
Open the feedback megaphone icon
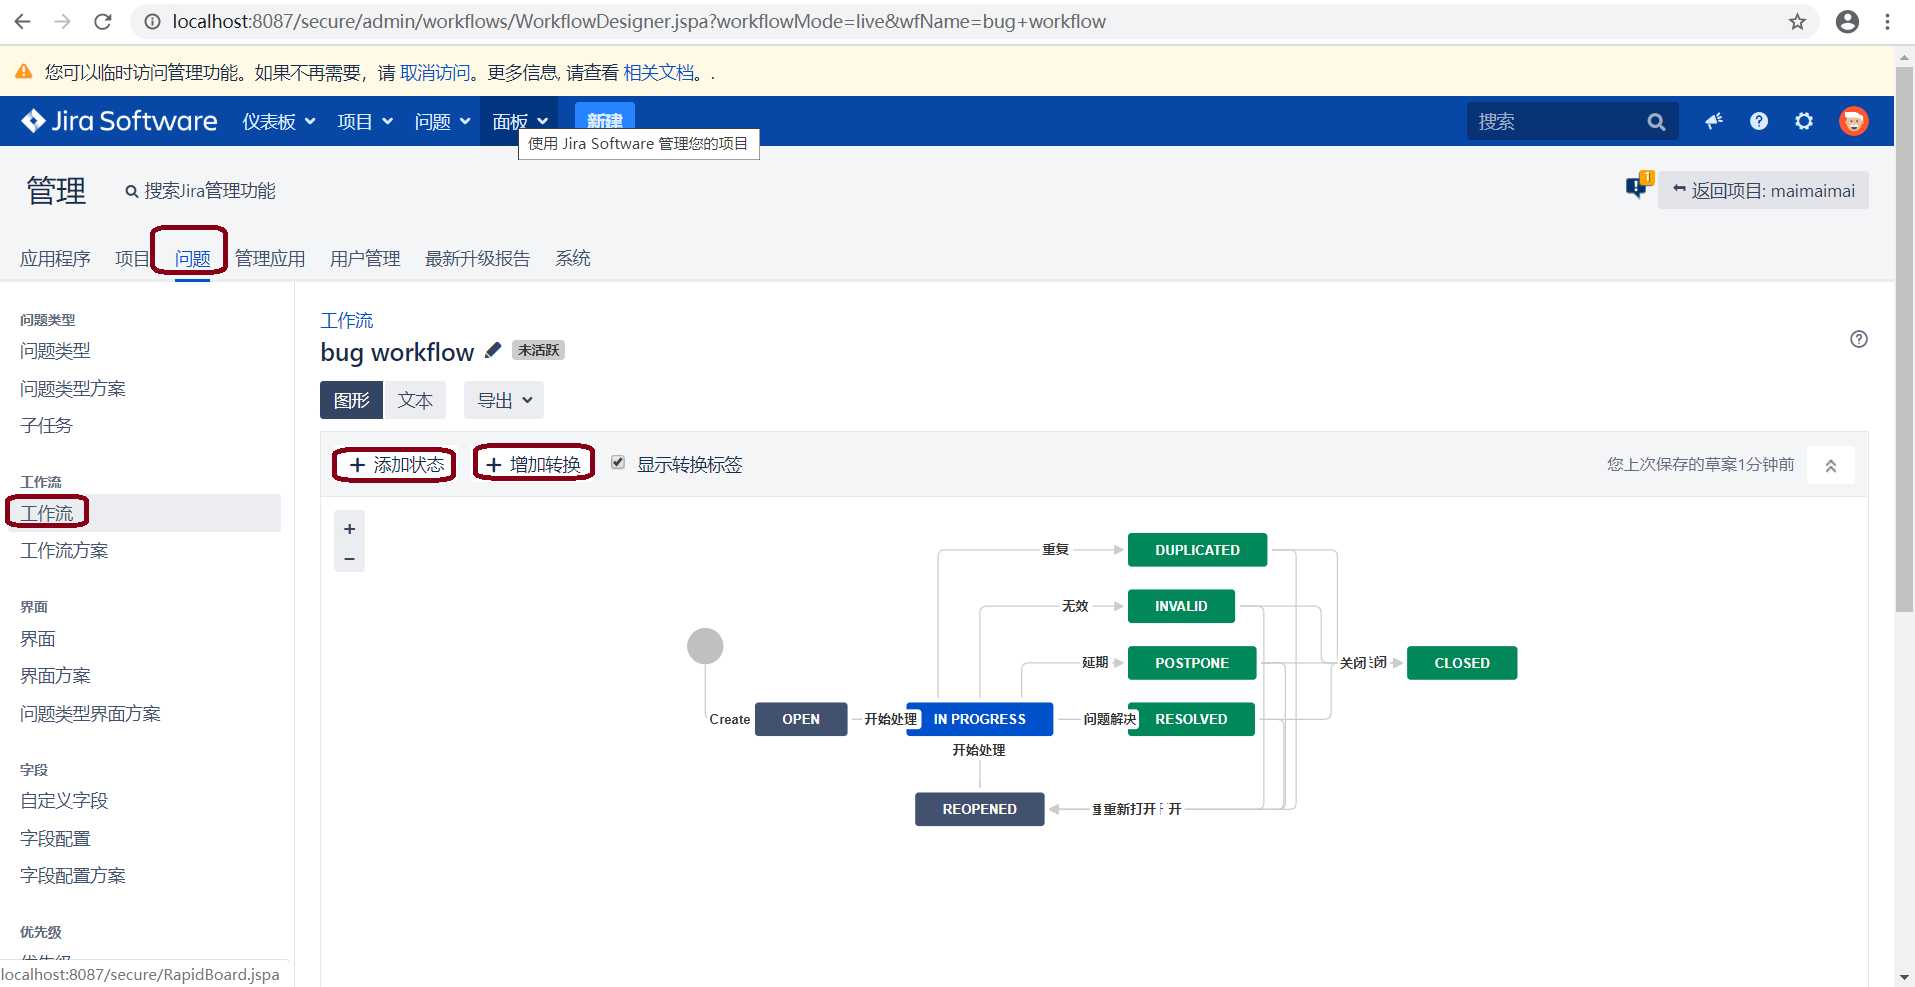click(x=1714, y=121)
